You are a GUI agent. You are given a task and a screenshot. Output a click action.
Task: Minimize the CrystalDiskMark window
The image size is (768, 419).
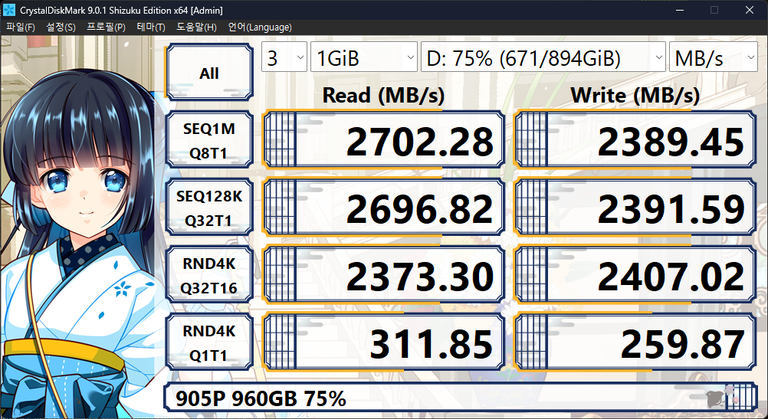tap(679, 10)
